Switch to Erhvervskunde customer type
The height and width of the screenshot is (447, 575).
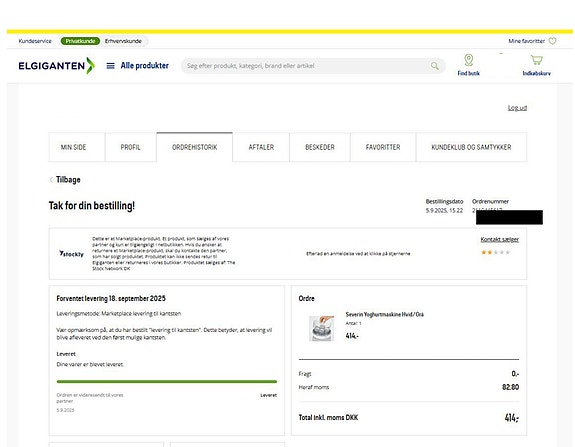click(x=123, y=41)
